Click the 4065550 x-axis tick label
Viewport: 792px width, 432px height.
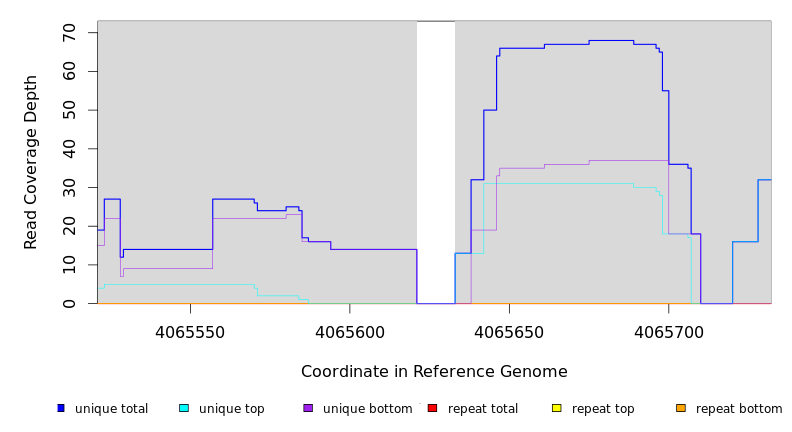pyautogui.click(x=190, y=332)
